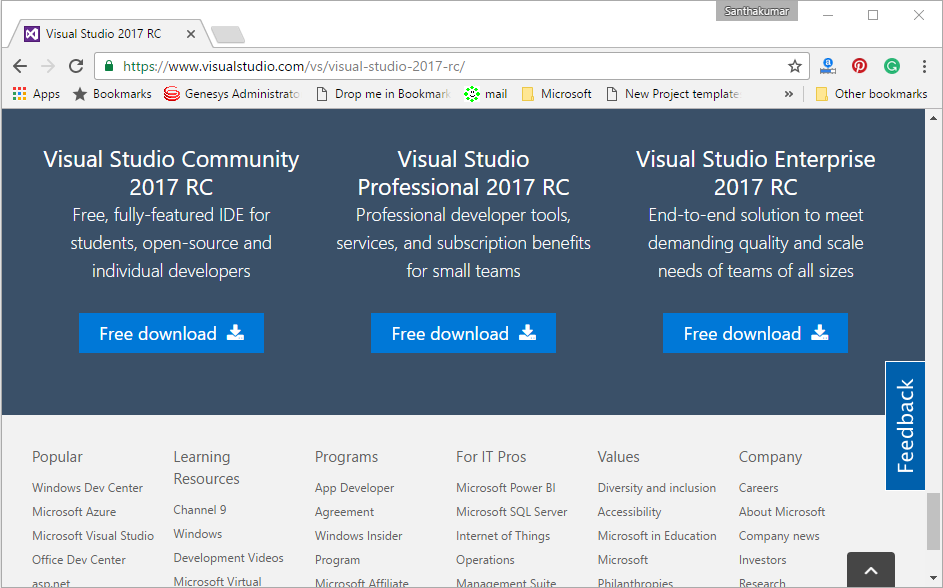Open the Bookmarks star folder
Viewport: 943px width, 588px height.
click(112, 94)
